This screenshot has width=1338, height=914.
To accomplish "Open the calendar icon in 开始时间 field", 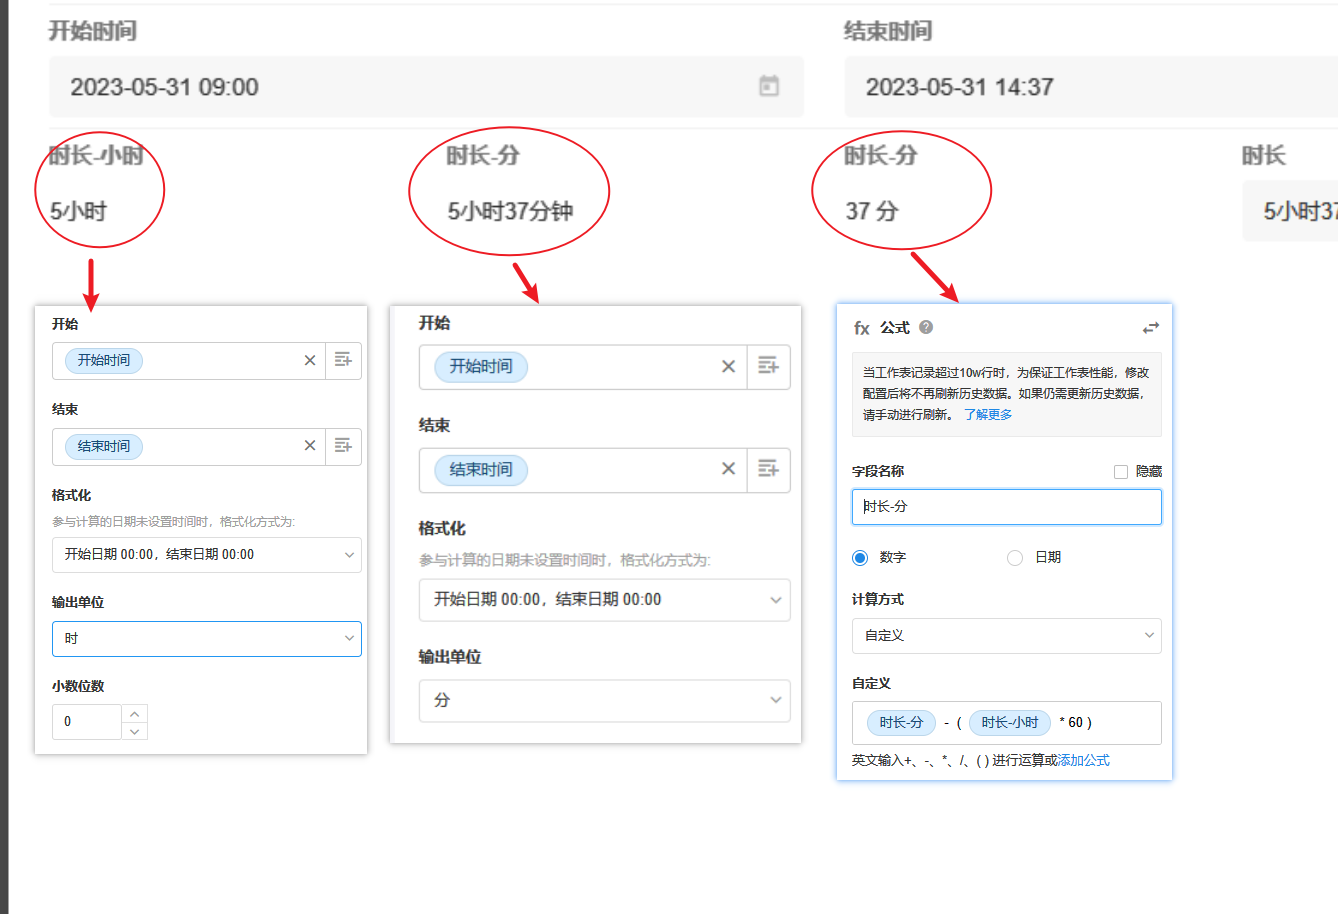I will coord(768,86).
